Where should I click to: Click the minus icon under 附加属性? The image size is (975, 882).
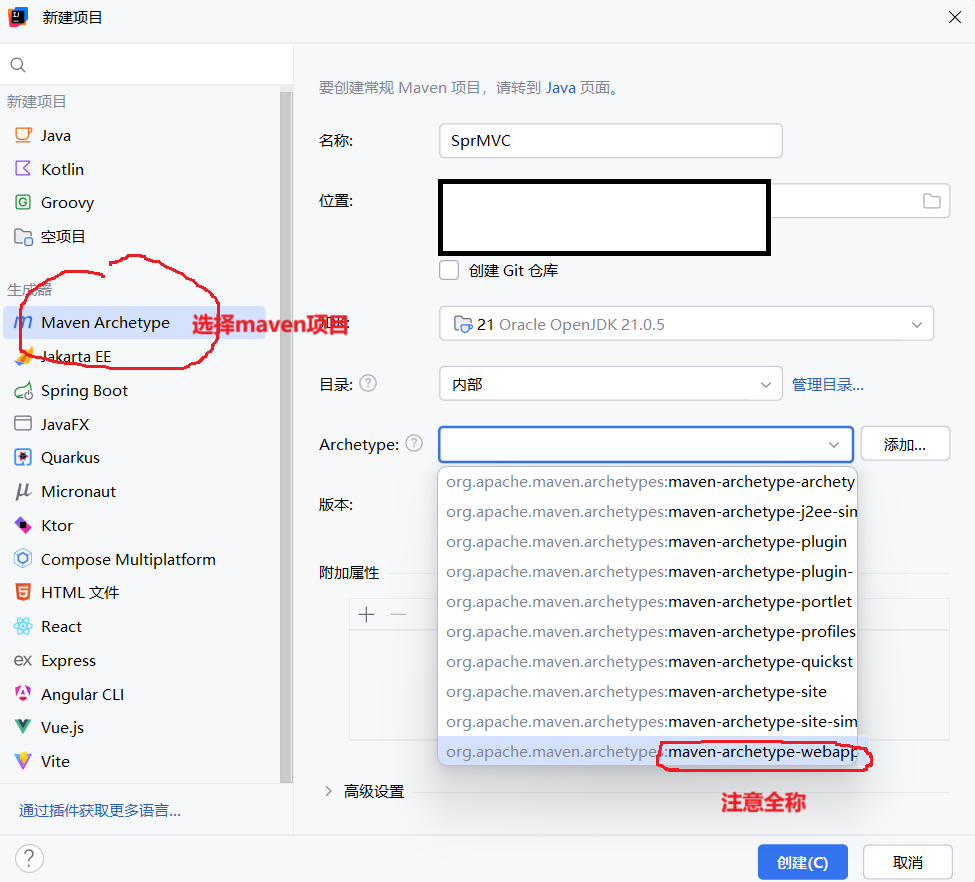[398, 615]
